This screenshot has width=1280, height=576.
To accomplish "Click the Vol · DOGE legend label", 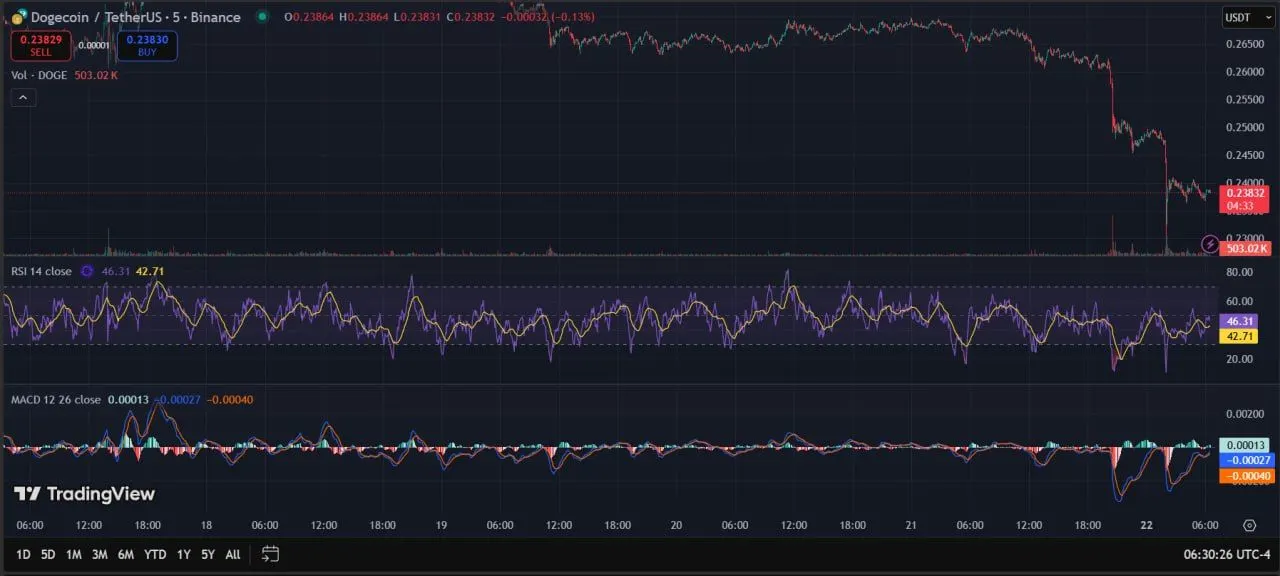I will pos(38,75).
